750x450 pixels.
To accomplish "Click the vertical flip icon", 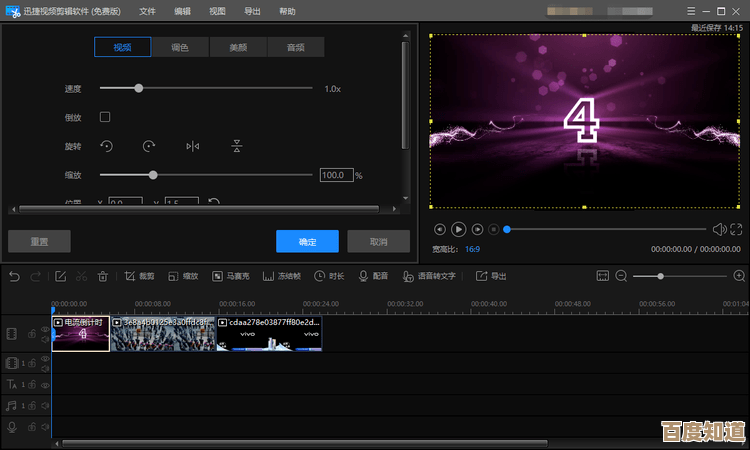I will coord(237,146).
